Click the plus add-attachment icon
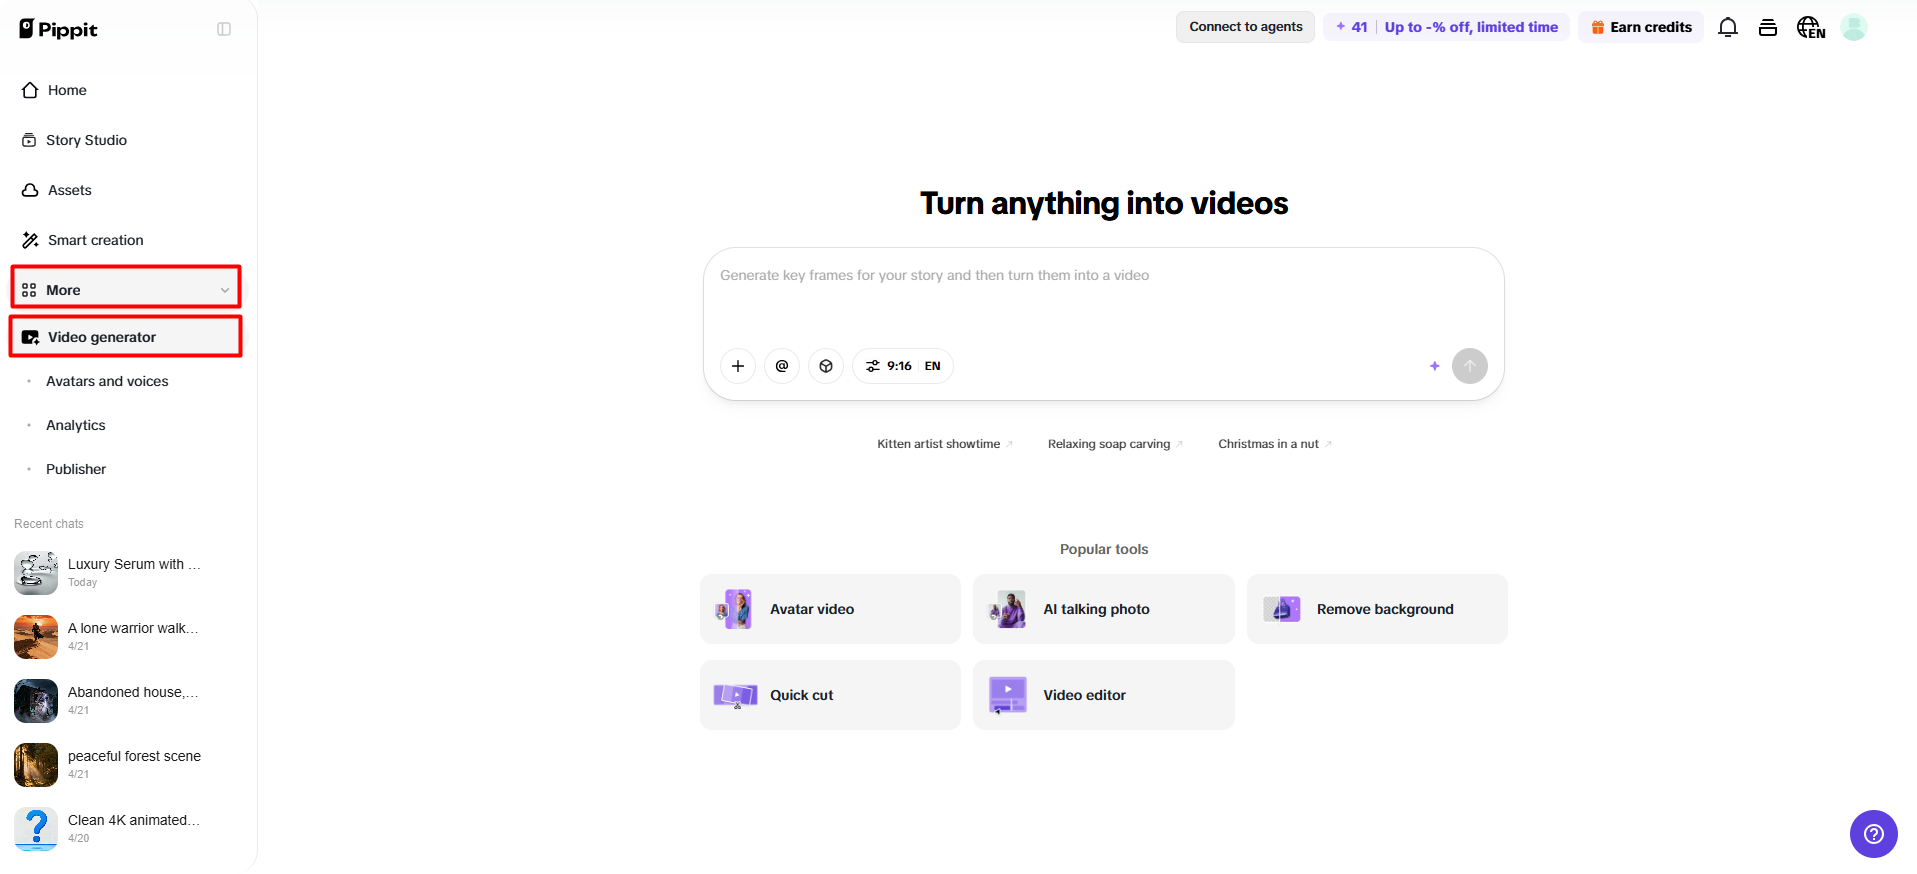Image resolution: width=1917 pixels, height=874 pixels. click(x=738, y=366)
